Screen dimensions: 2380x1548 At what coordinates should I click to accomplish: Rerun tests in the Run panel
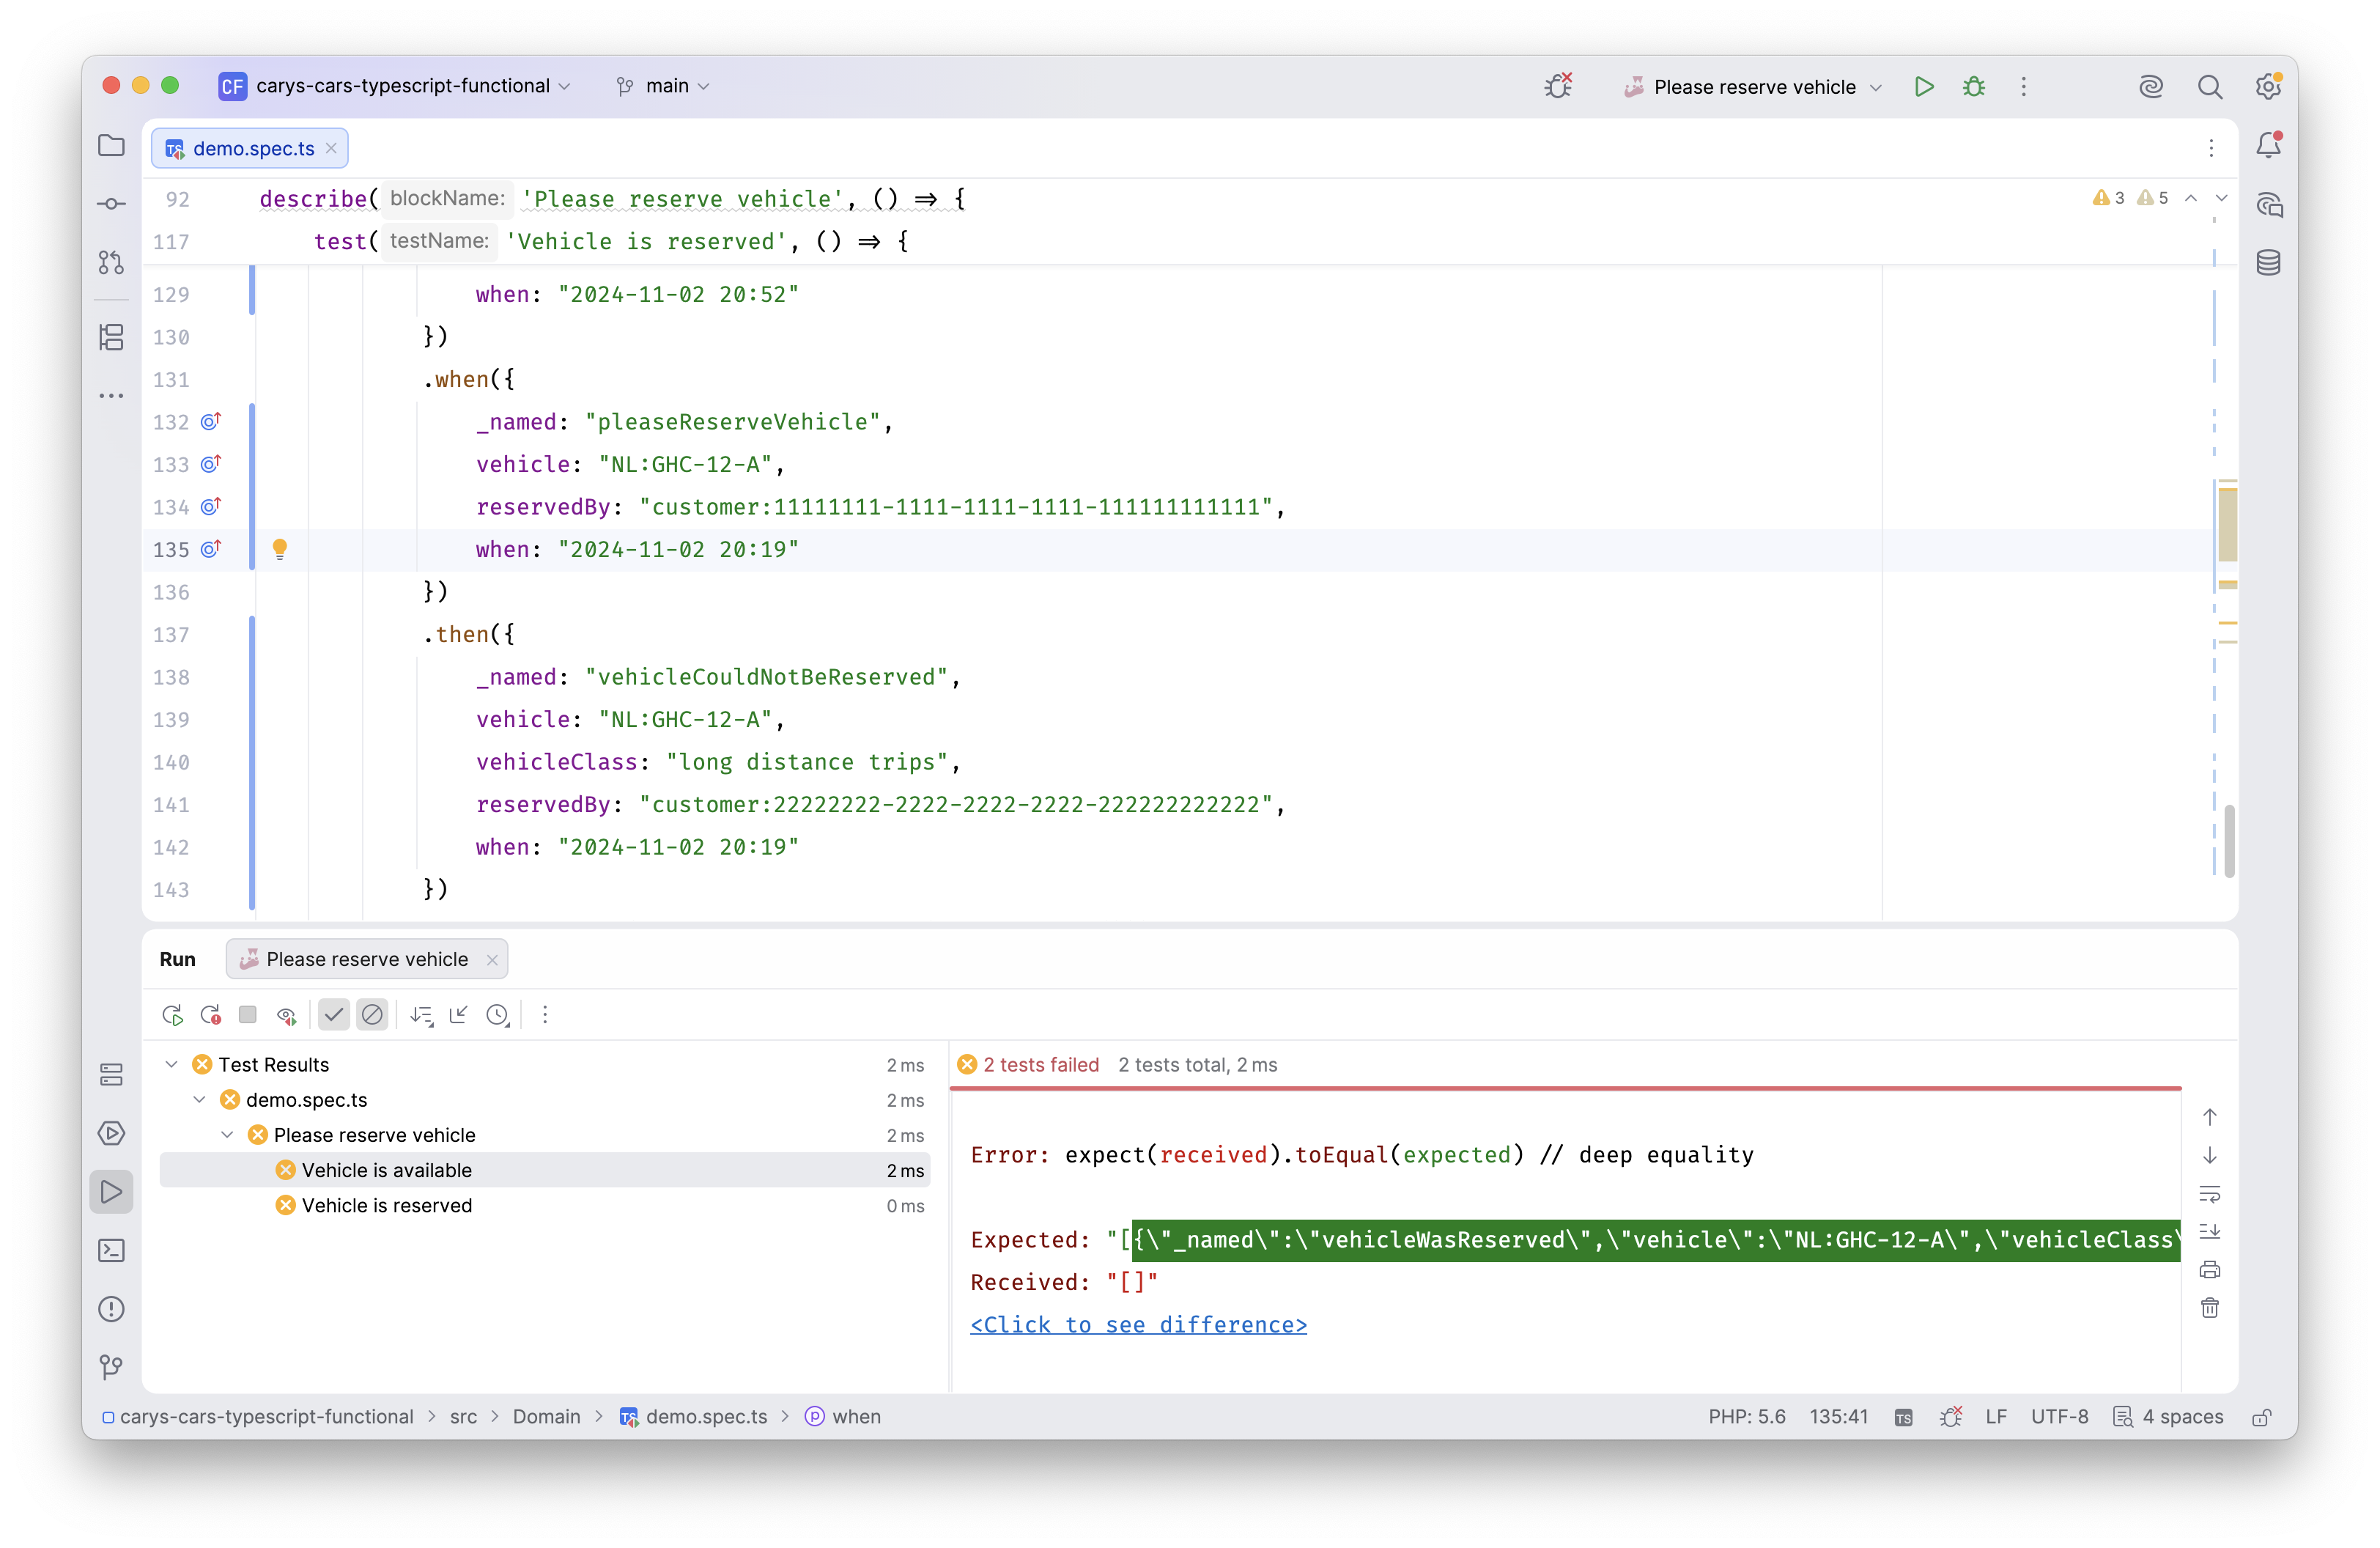tap(172, 1015)
